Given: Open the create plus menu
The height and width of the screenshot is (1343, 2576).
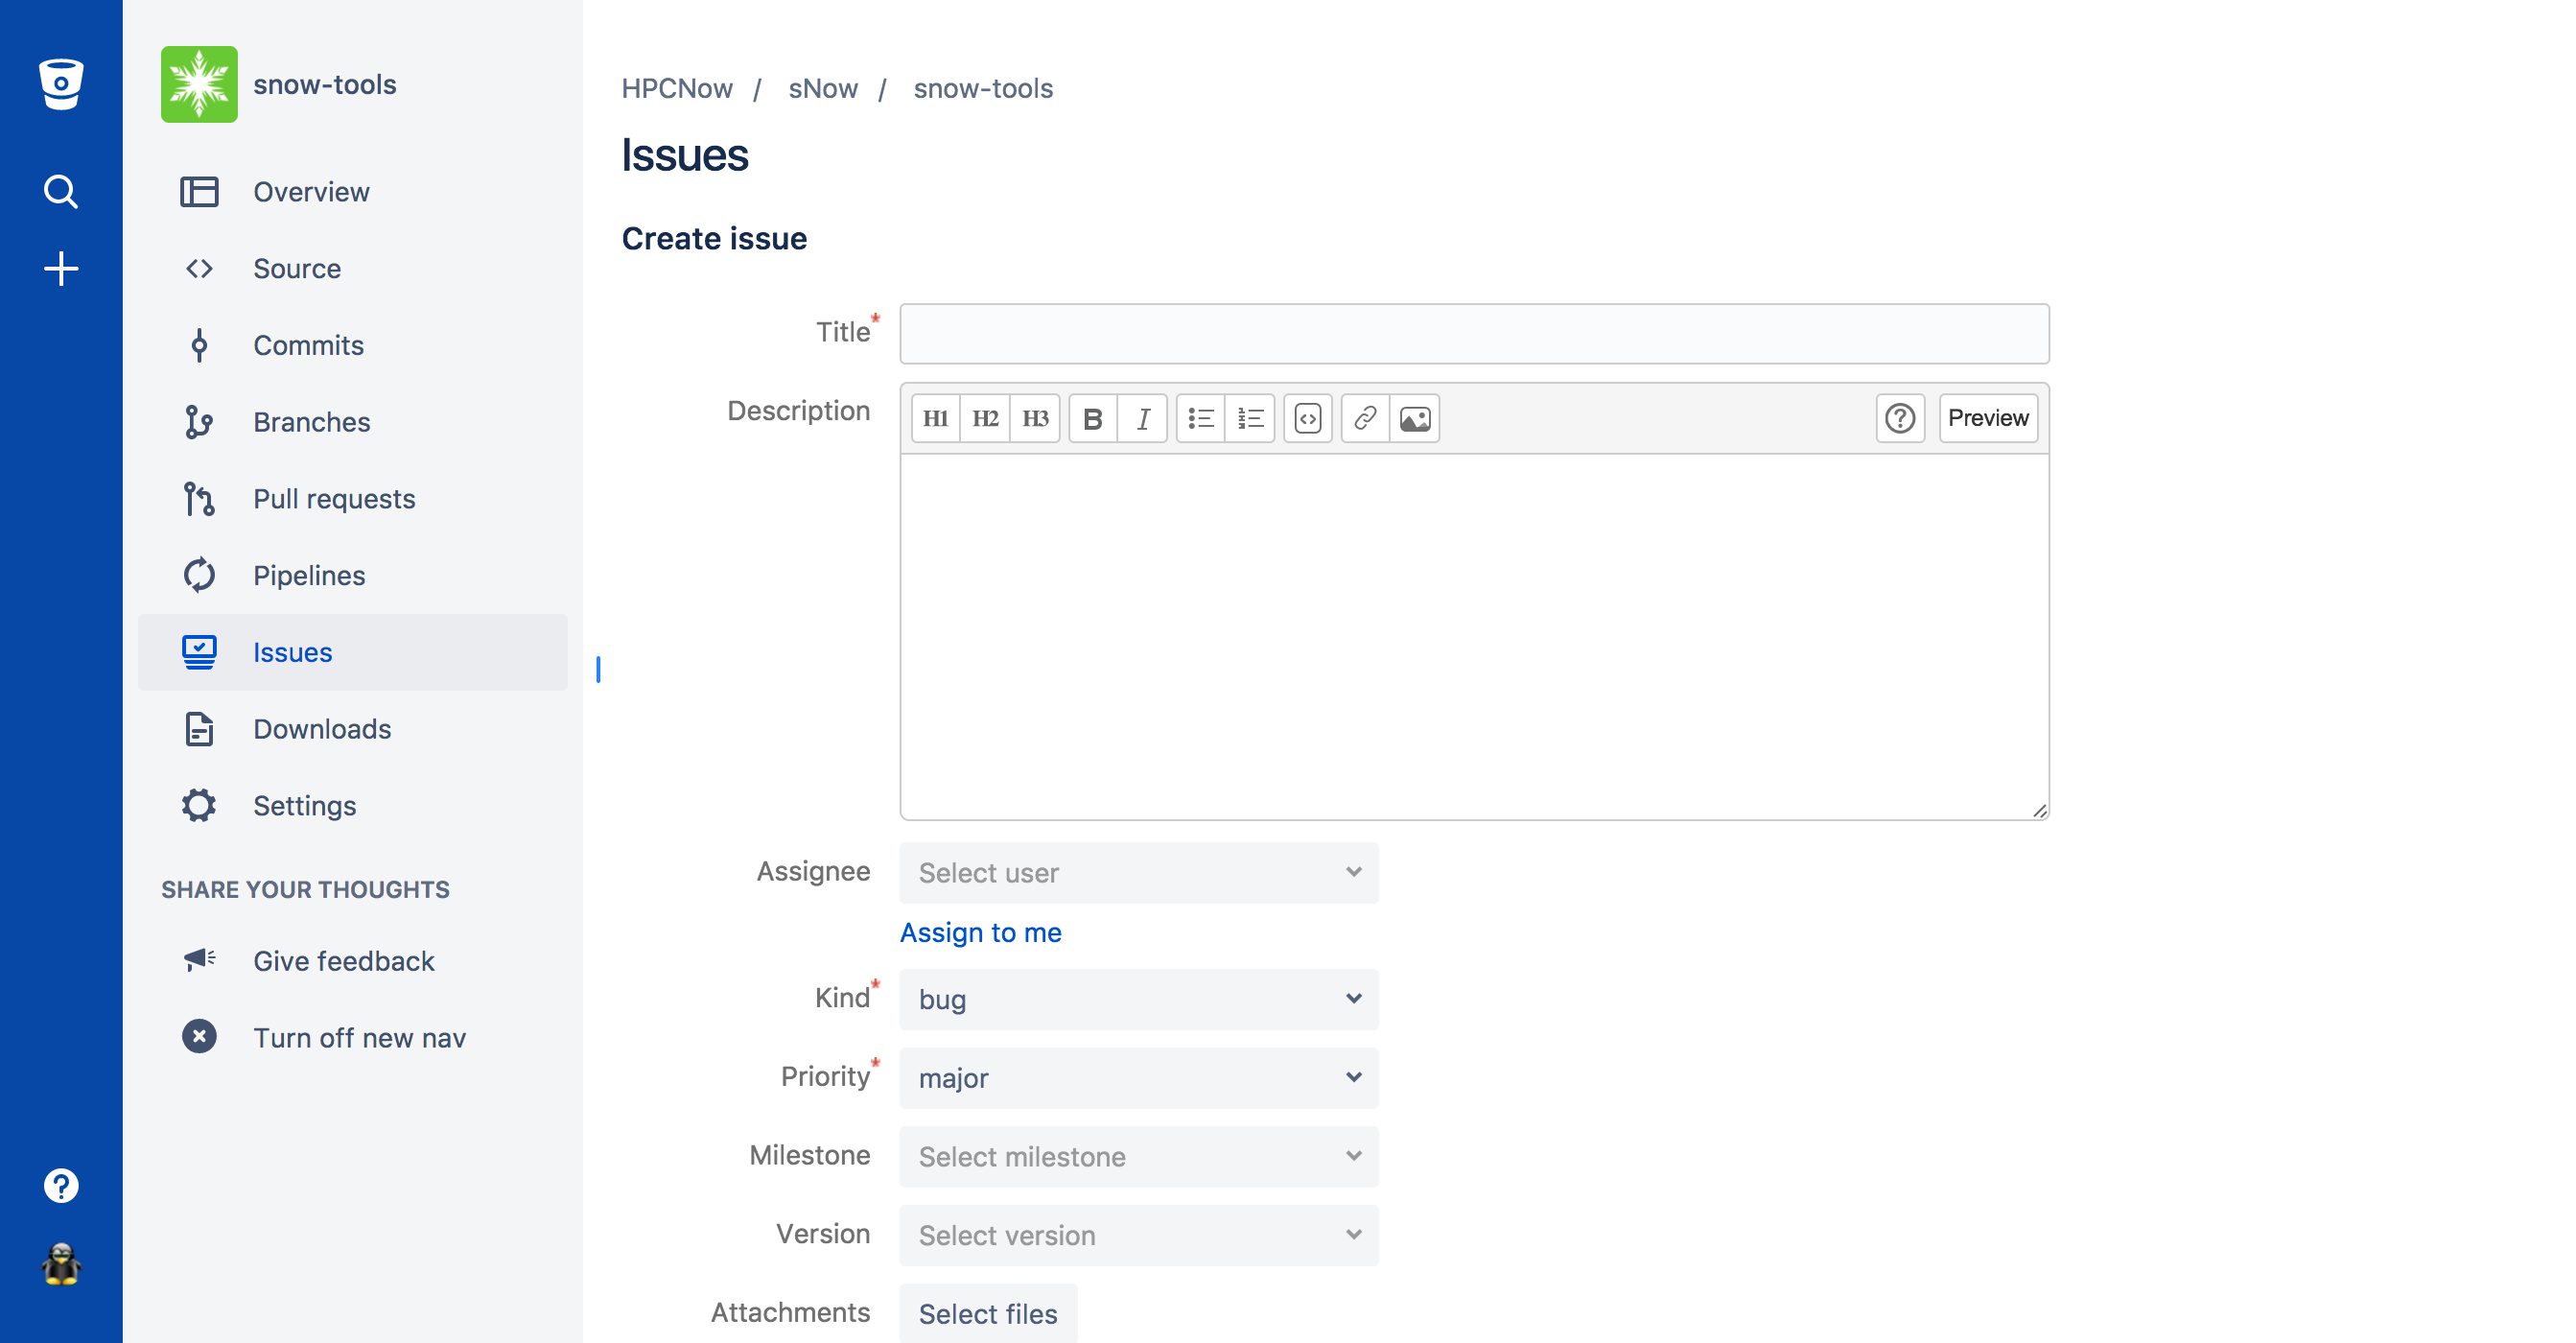Looking at the screenshot, I should tap(61, 268).
